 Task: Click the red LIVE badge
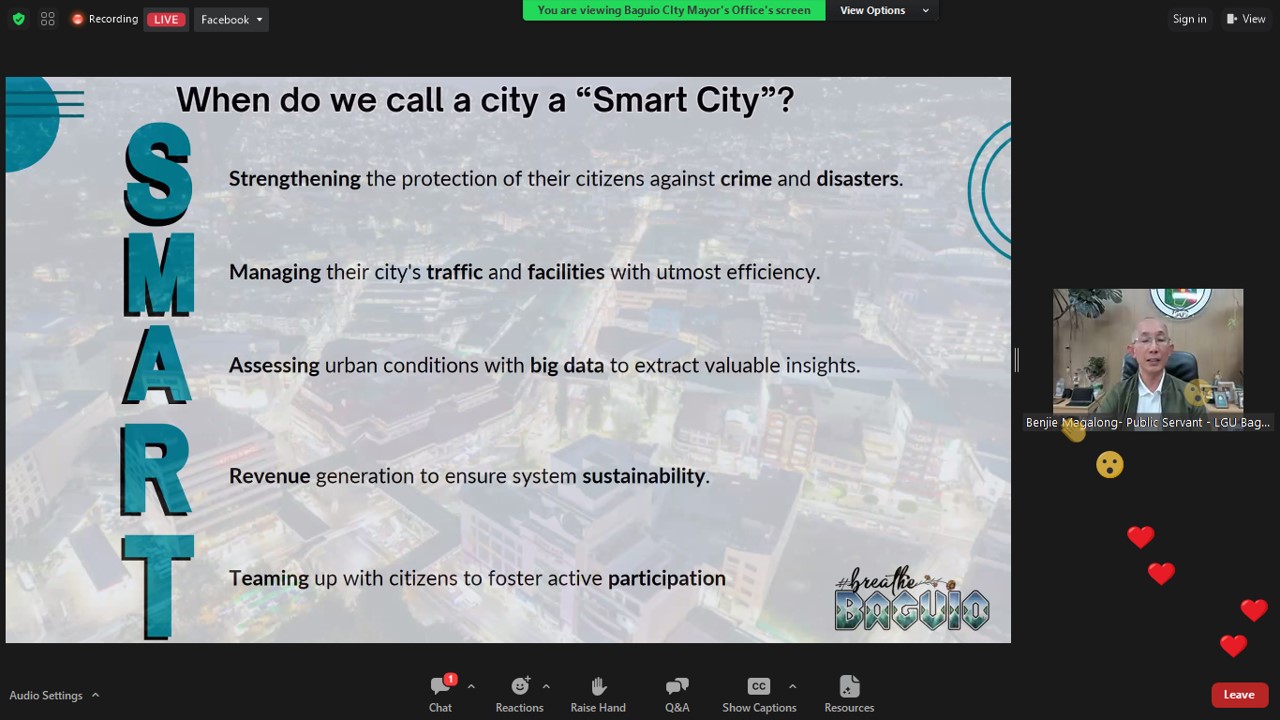pyautogui.click(x=166, y=19)
